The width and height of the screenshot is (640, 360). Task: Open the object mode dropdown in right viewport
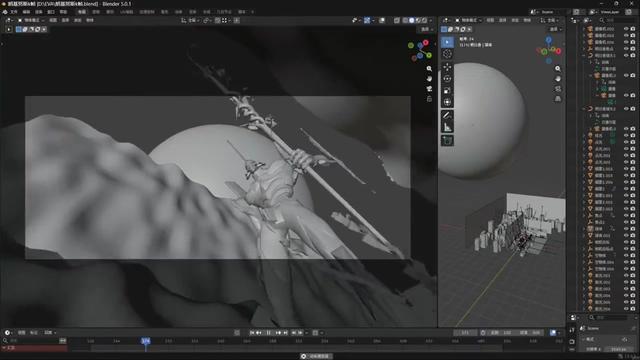(x=469, y=20)
